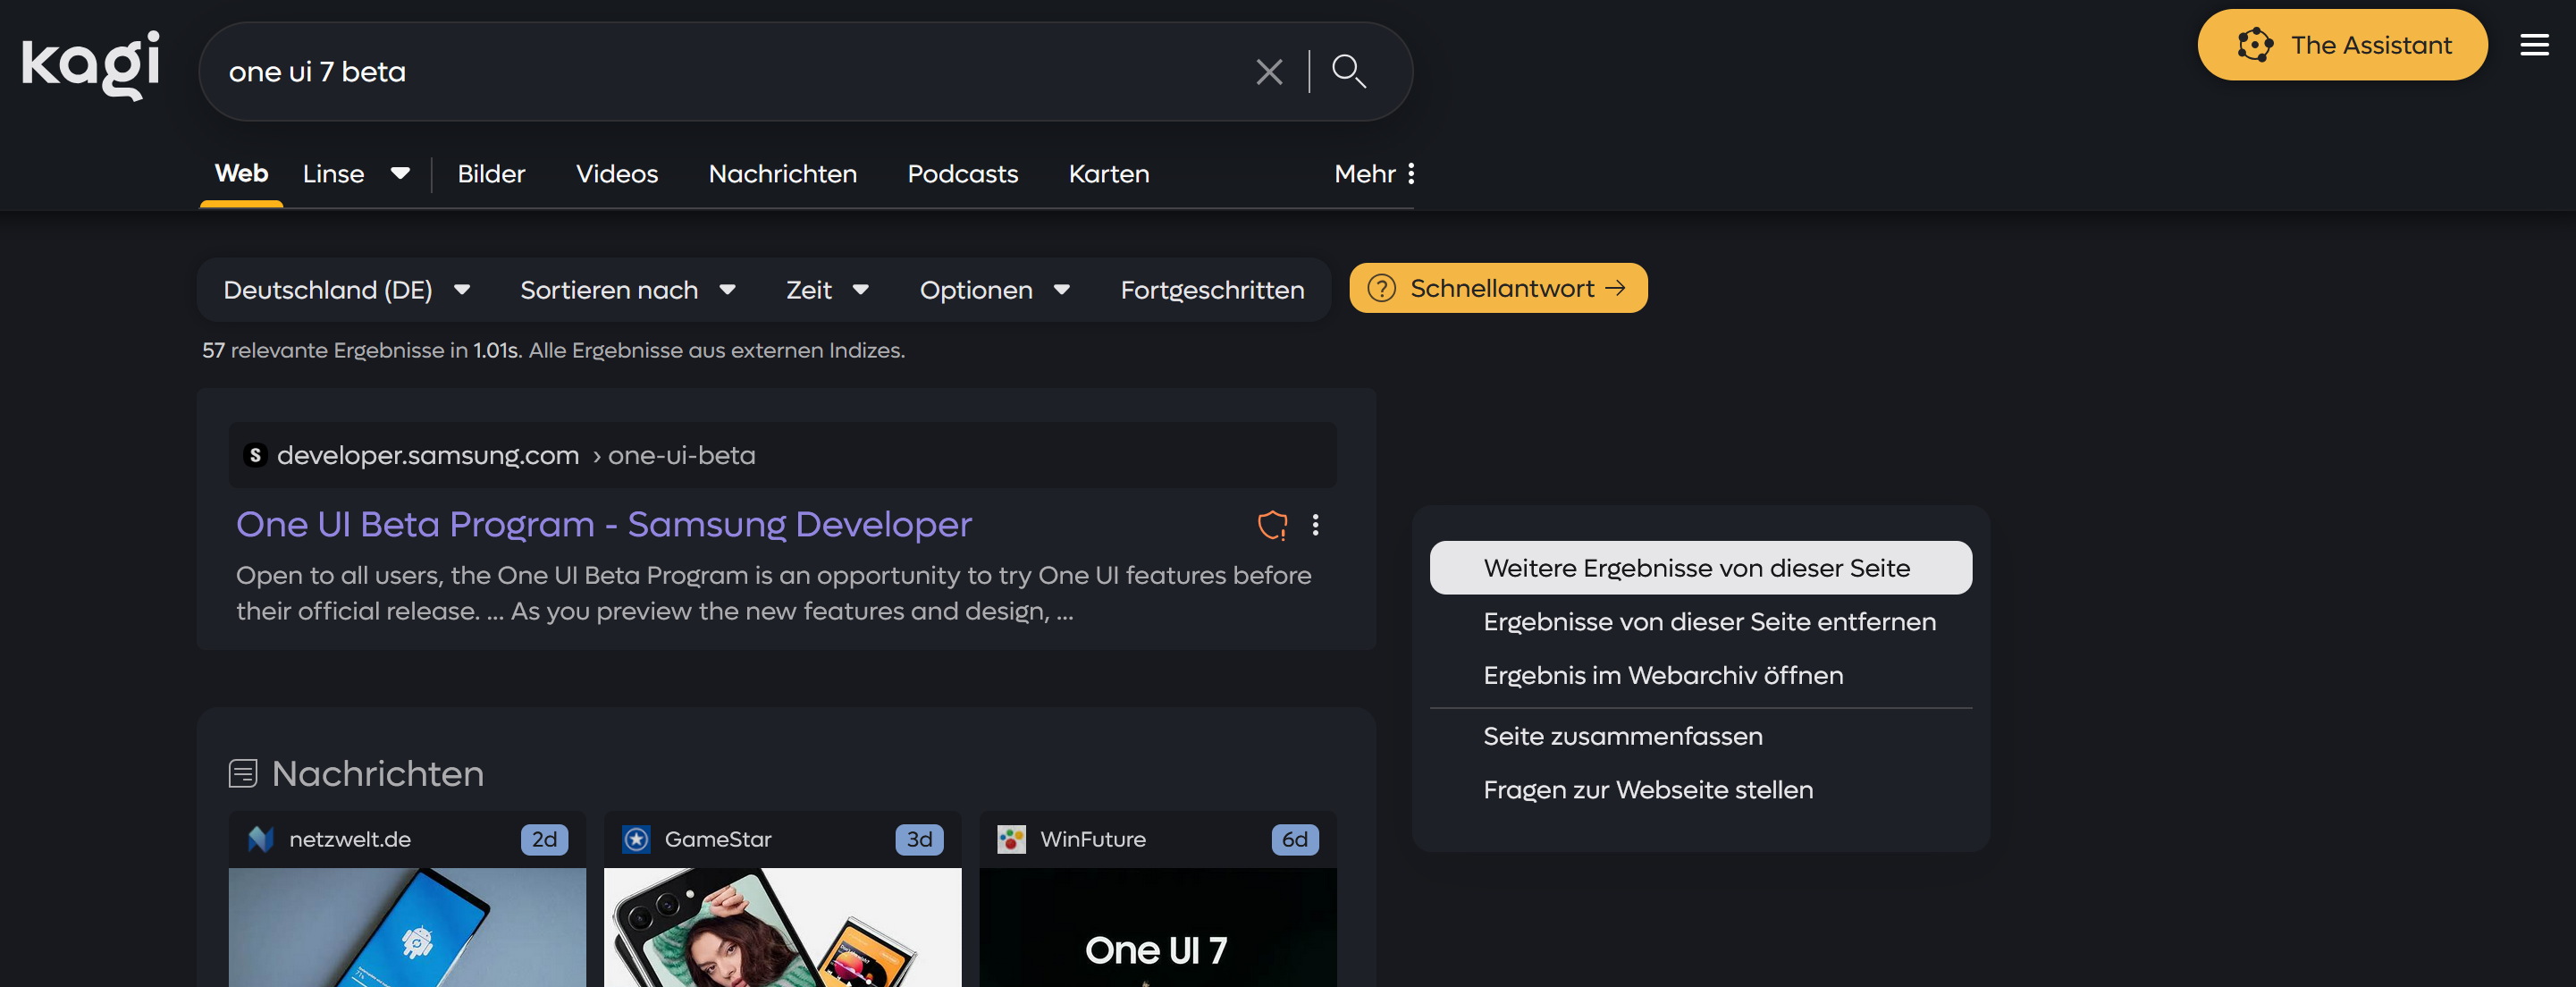Expand the Sortieren nach dropdown

(x=628, y=290)
